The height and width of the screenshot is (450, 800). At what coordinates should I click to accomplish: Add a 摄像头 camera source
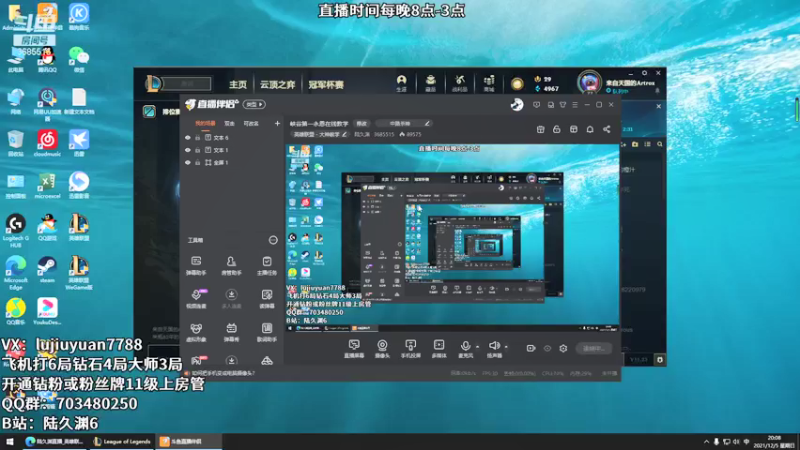click(382, 349)
